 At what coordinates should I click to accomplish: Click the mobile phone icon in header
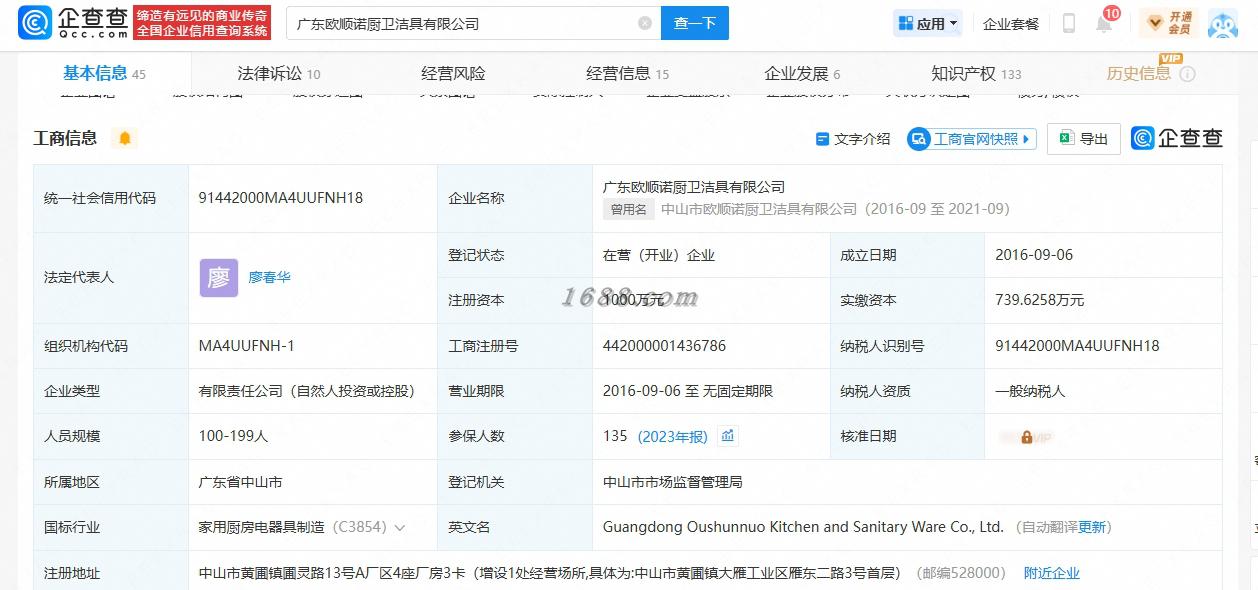pyautogui.click(x=1069, y=23)
